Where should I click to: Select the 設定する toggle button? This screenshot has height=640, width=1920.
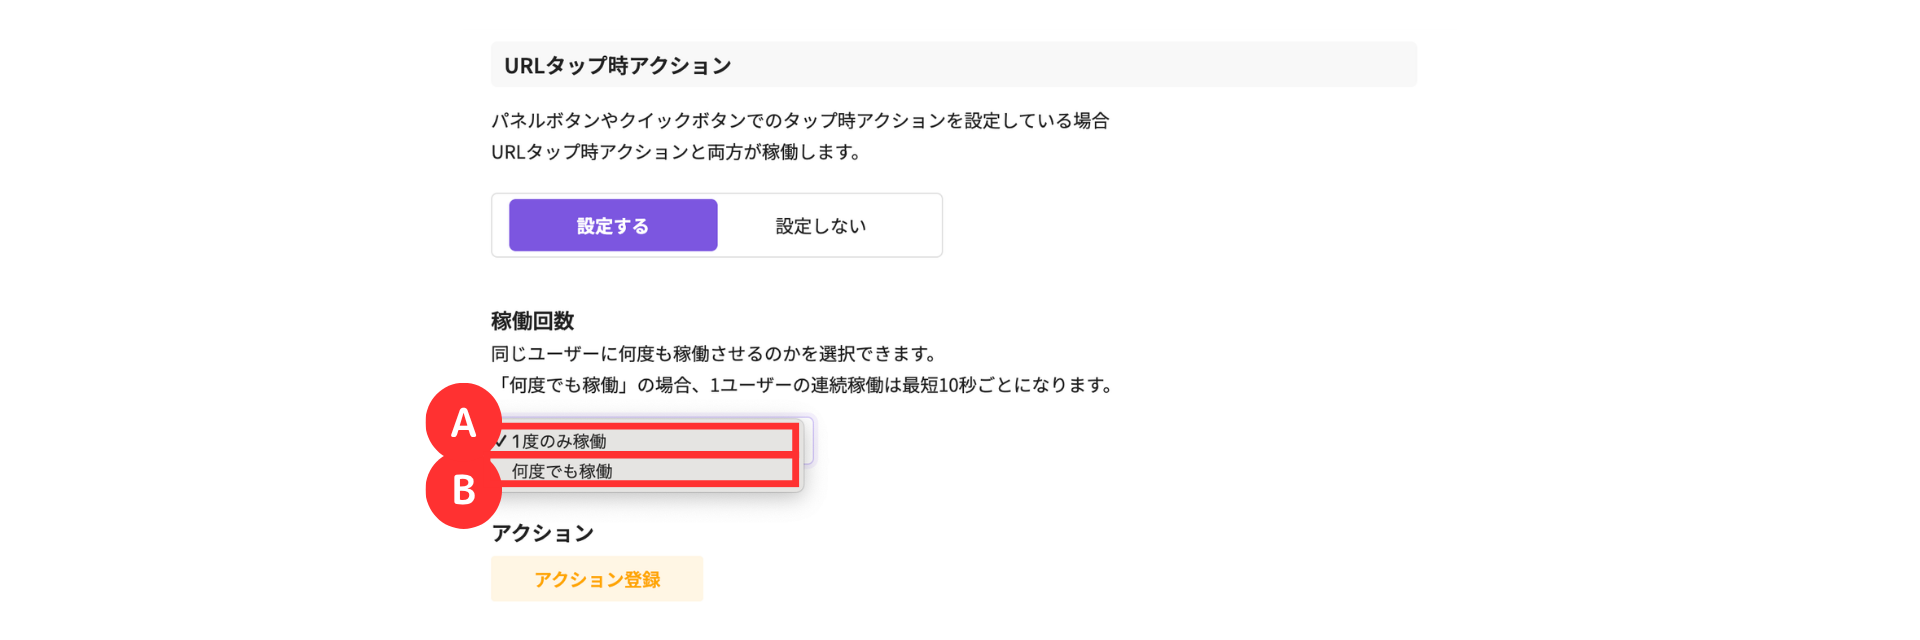(613, 225)
